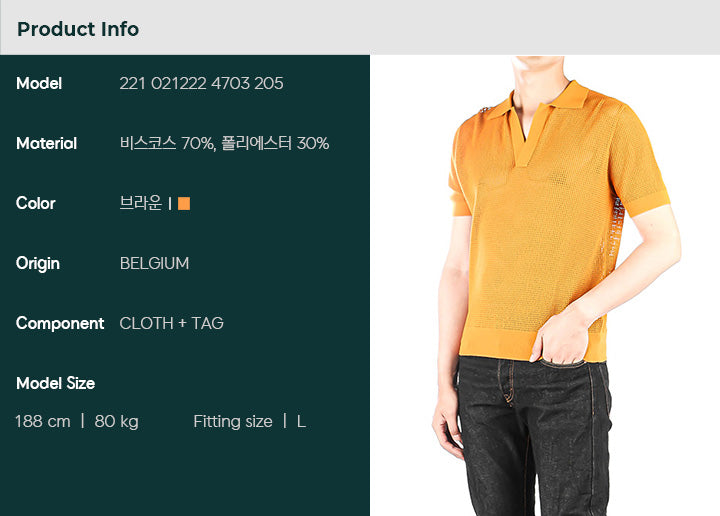Image resolution: width=720 pixels, height=516 pixels.
Task: Click the material text 비스코스 70%, 폴리에스터 30%
Action: pyautogui.click(x=224, y=143)
